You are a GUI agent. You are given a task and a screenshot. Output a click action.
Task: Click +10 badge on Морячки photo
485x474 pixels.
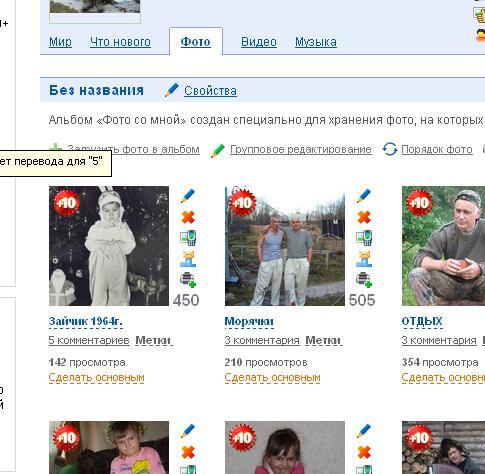(x=242, y=203)
